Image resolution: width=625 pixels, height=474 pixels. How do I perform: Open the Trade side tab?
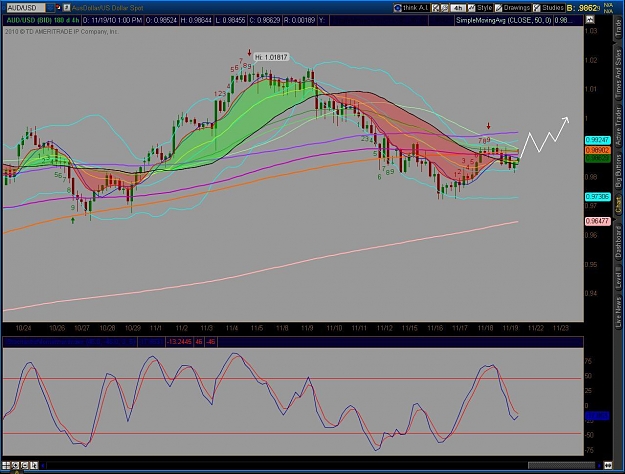618,29
